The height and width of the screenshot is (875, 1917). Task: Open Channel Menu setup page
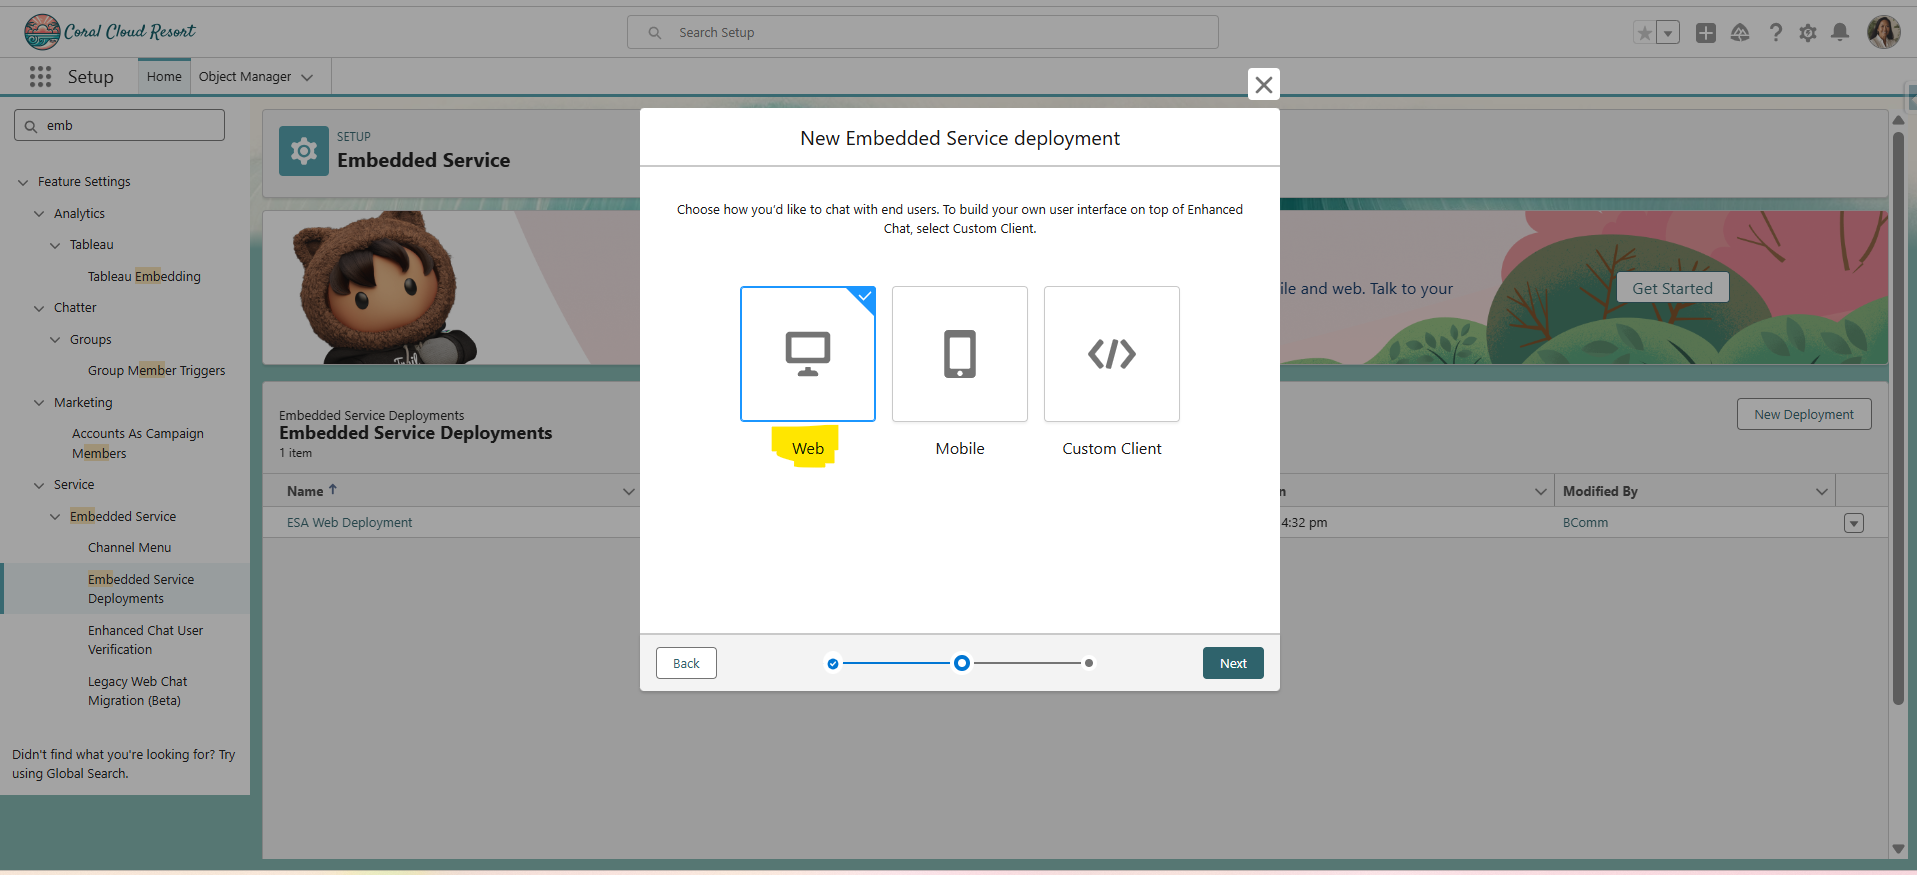click(129, 547)
